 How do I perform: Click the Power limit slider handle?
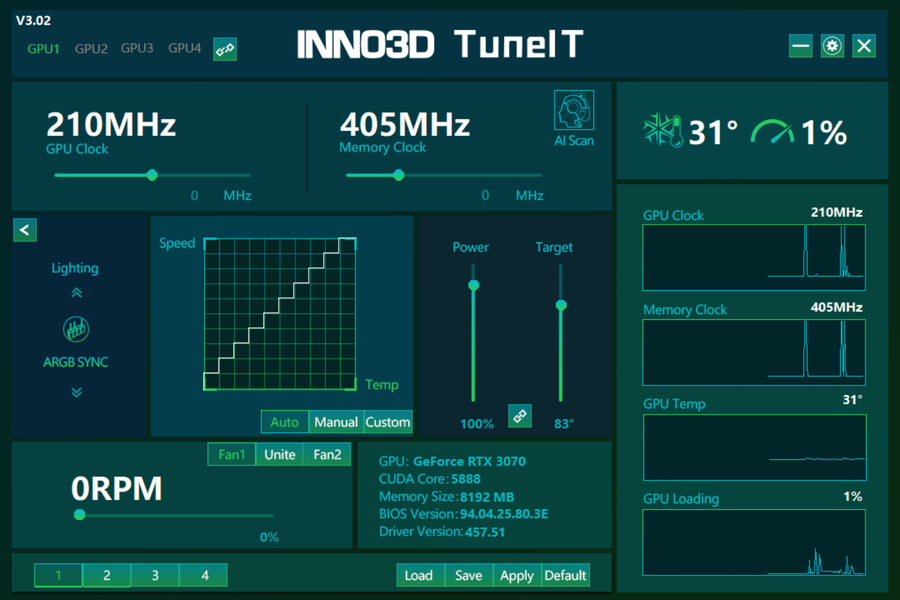tap(474, 285)
